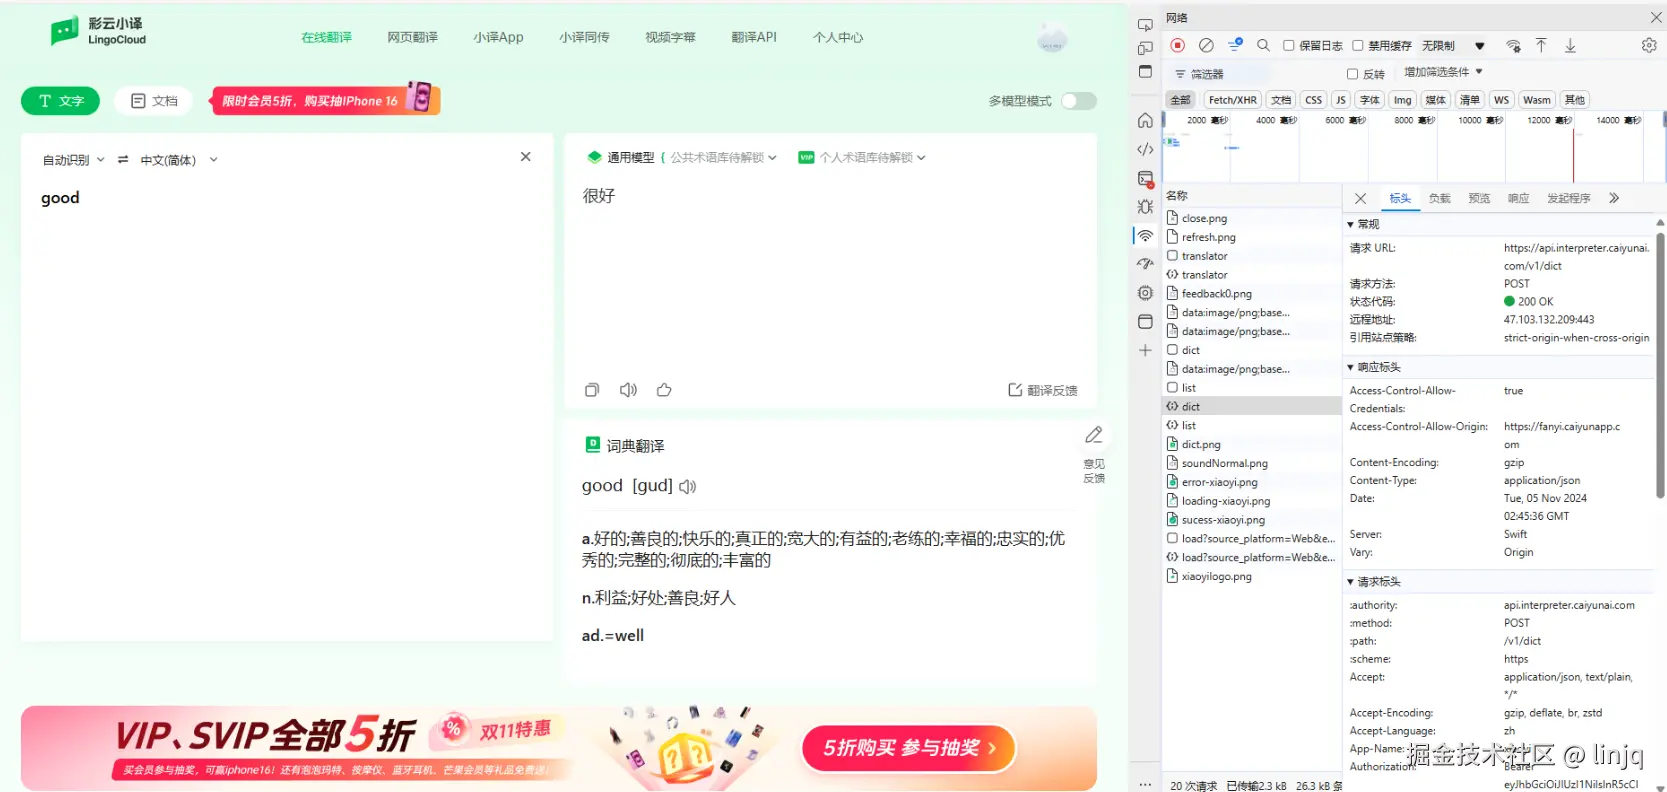Enable the 保留日志 checkbox

pos(1289,45)
